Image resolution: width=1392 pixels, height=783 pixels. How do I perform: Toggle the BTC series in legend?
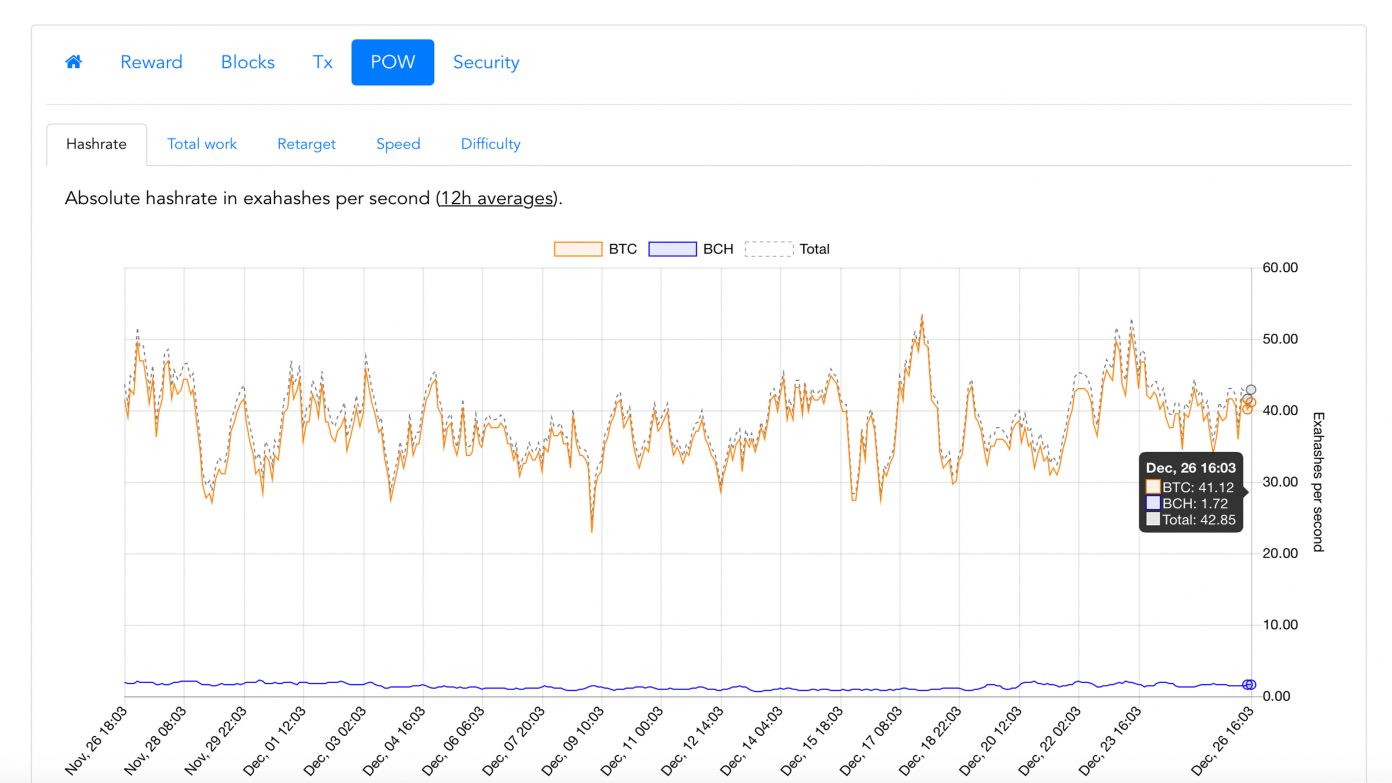click(595, 249)
